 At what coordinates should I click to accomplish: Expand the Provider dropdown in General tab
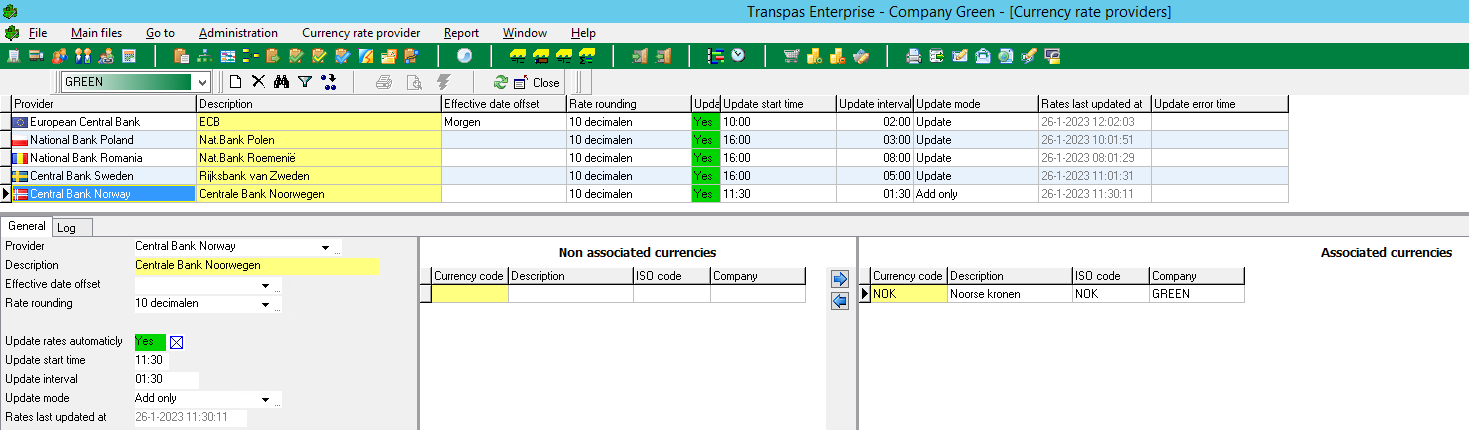(x=325, y=247)
